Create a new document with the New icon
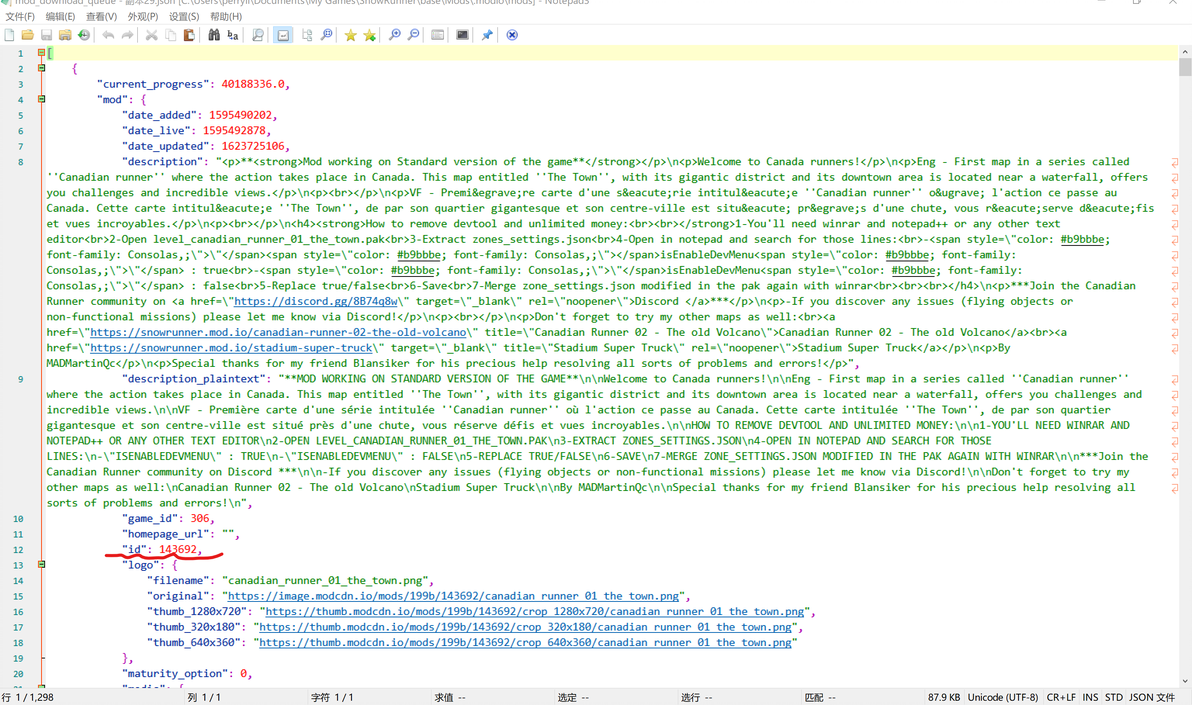The width and height of the screenshot is (1192, 705). (9, 35)
